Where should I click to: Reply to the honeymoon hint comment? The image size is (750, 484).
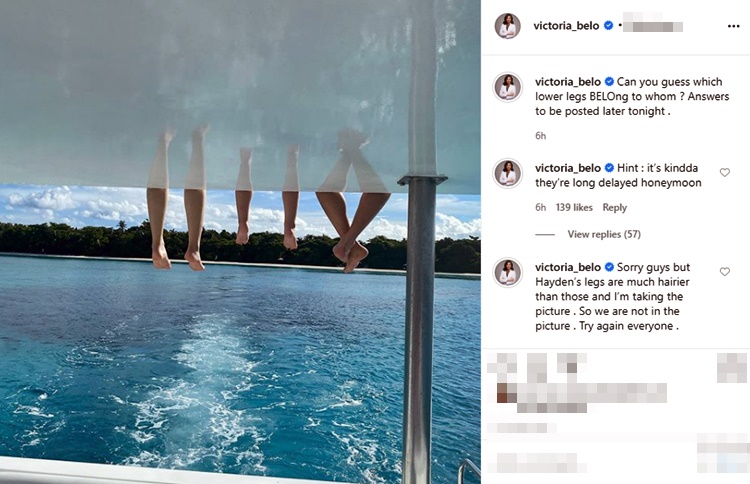point(615,208)
